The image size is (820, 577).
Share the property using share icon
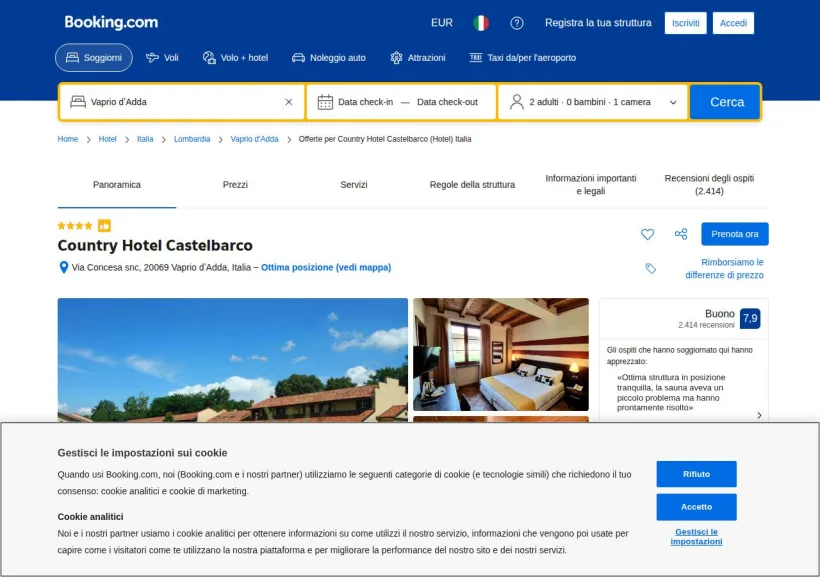(681, 234)
